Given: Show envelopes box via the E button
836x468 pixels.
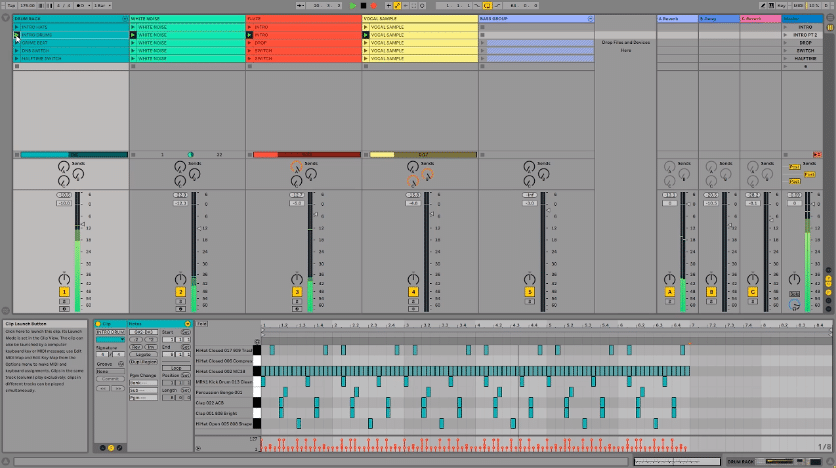Looking at the screenshot, I should pyautogui.click(x=119, y=448).
